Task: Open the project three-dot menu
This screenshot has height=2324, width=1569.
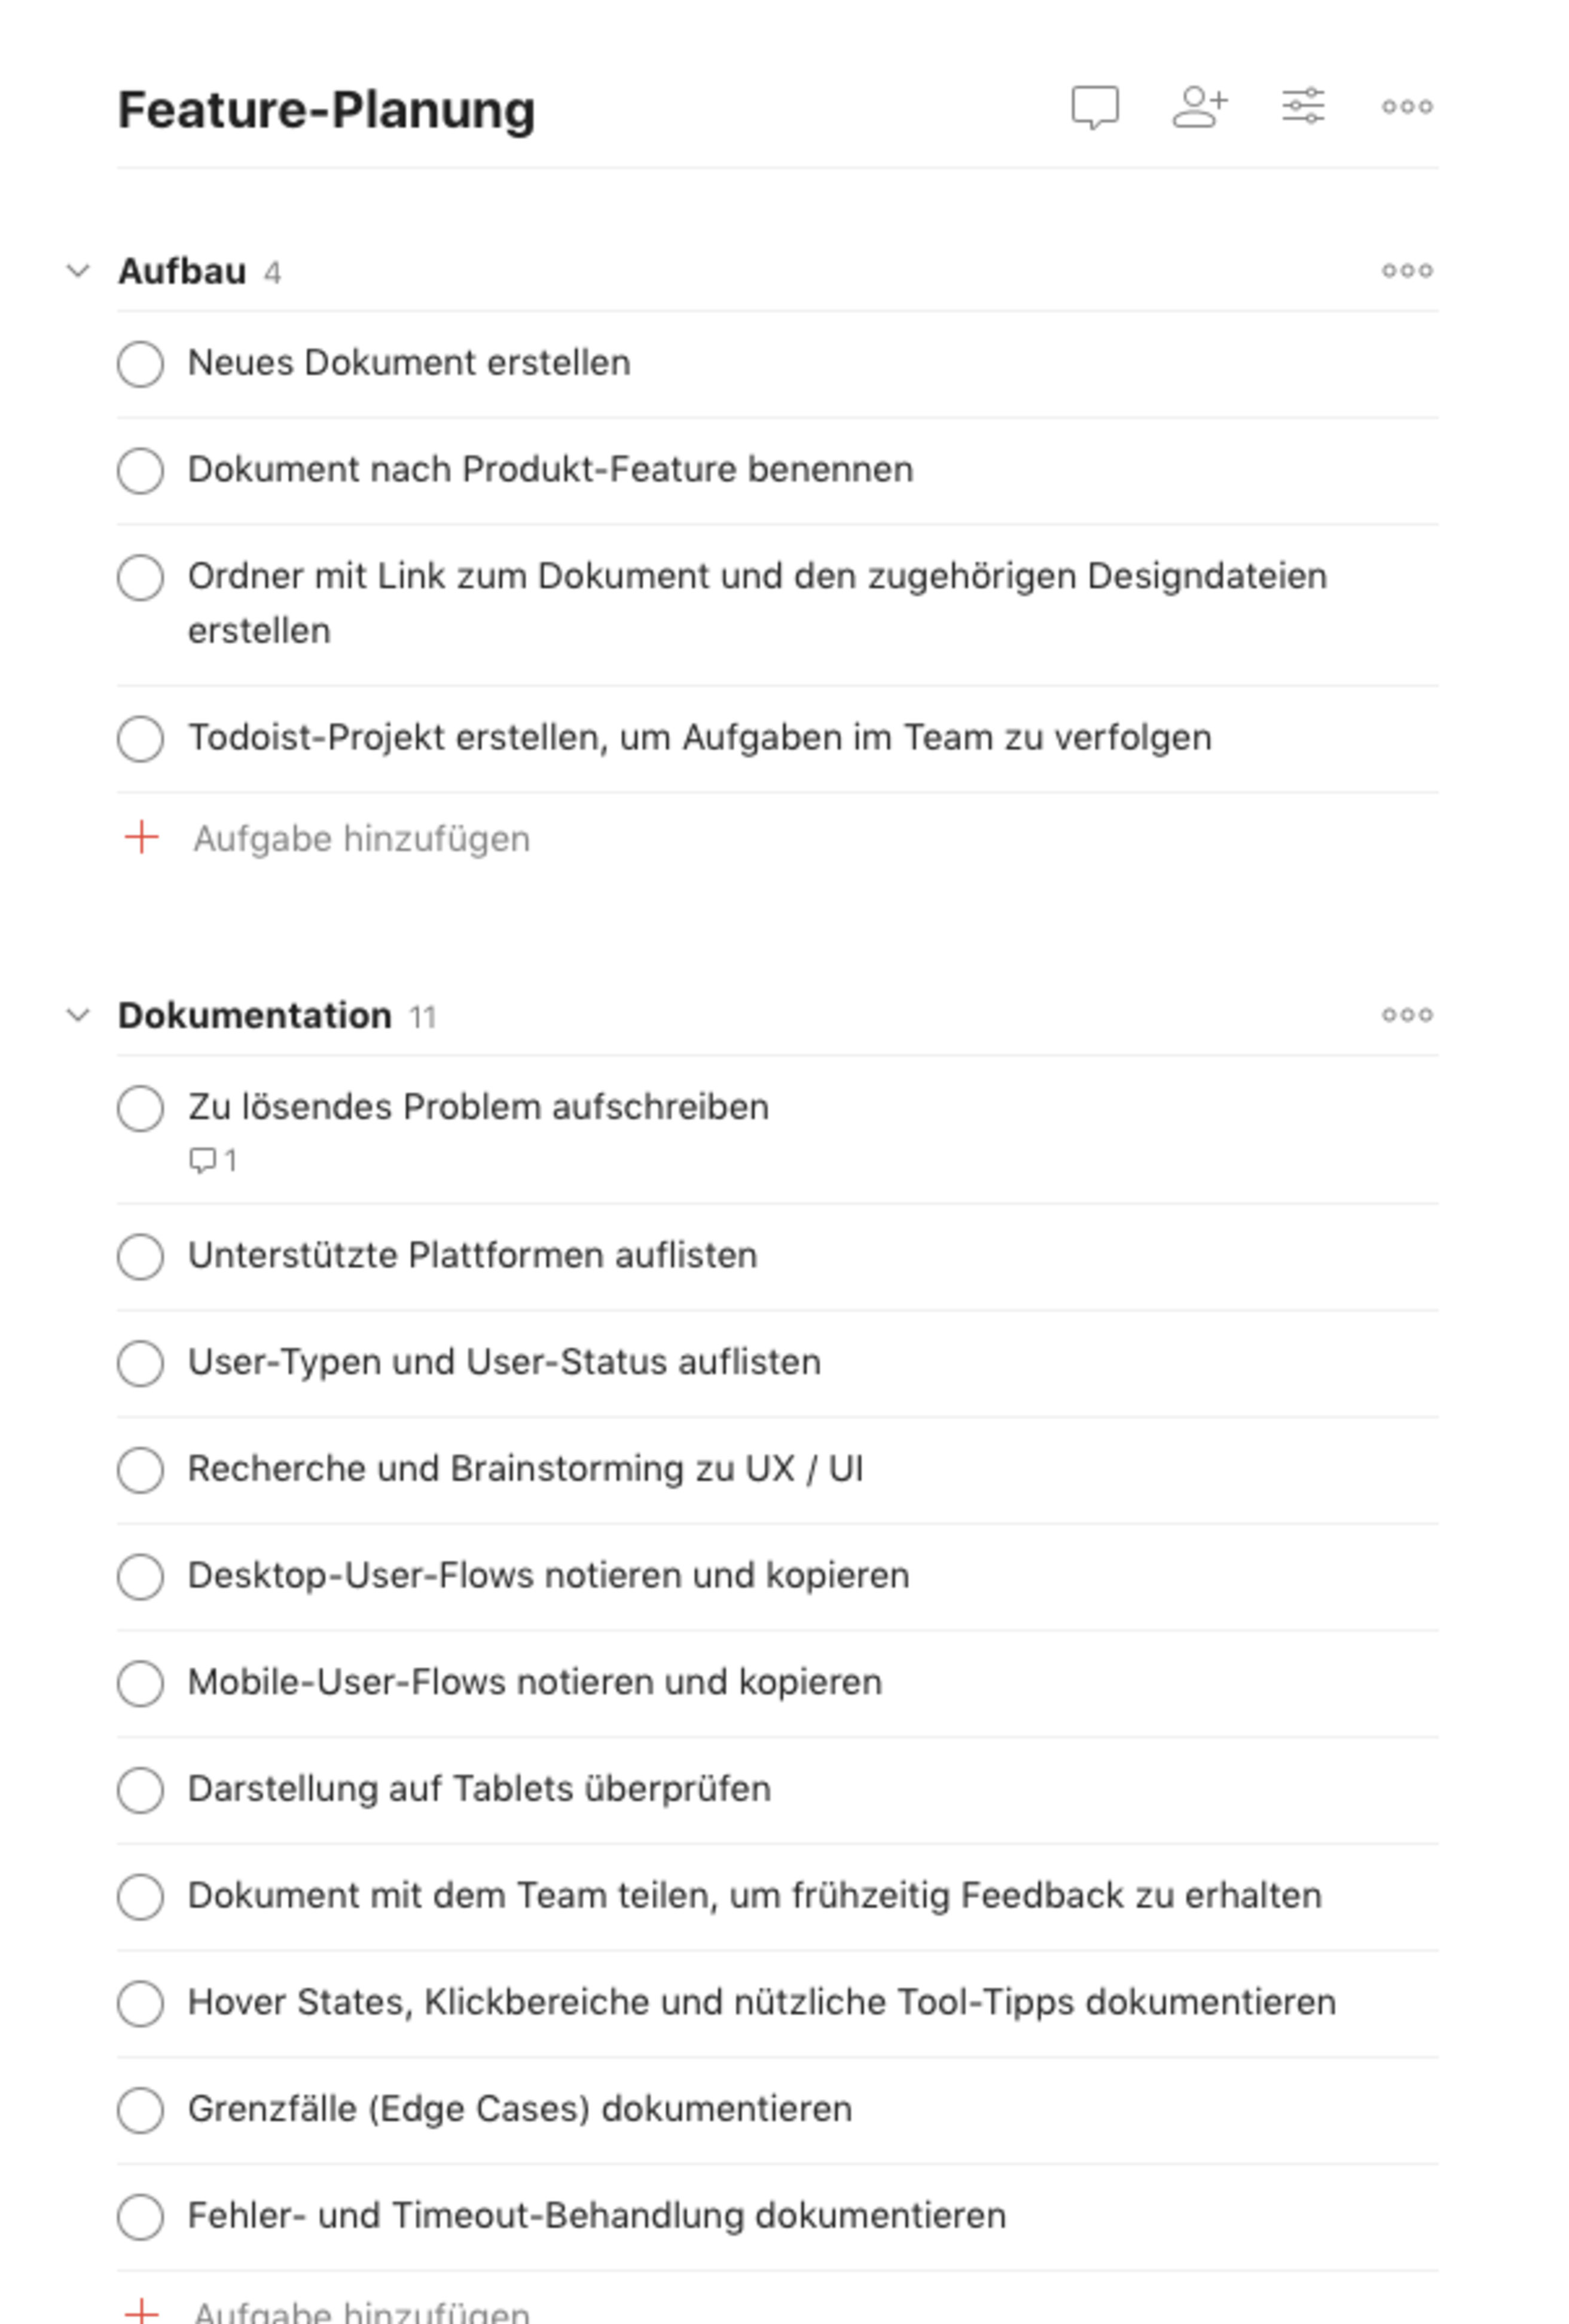Action: pyautogui.click(x=1406, y=108)
